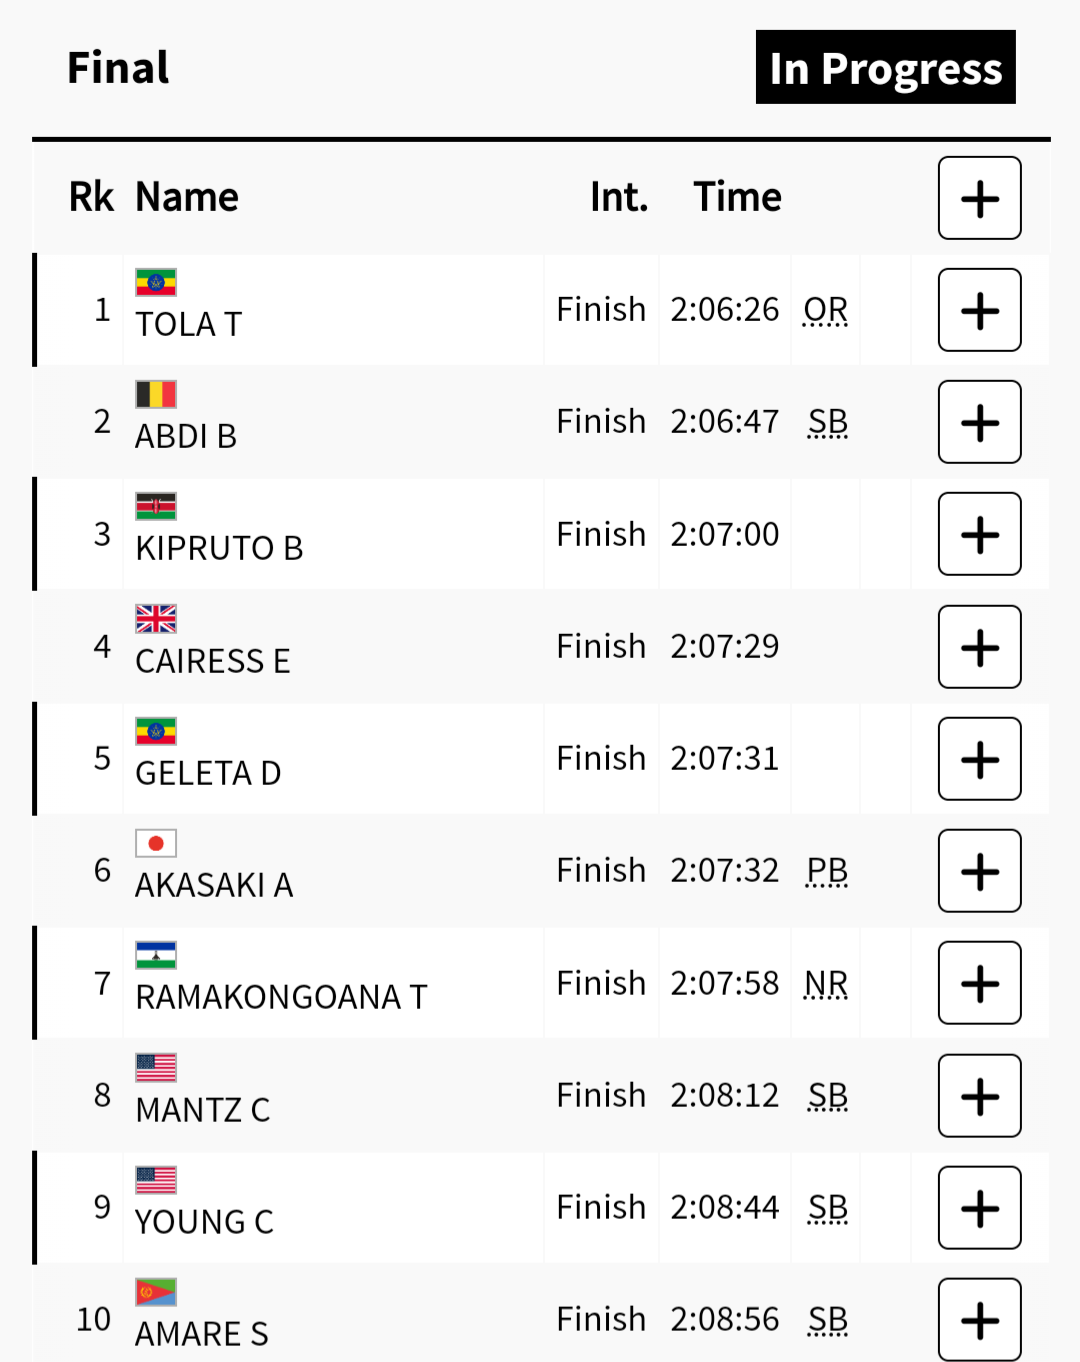Open the plus button beside AKASAKI A

tap(979, 871)
